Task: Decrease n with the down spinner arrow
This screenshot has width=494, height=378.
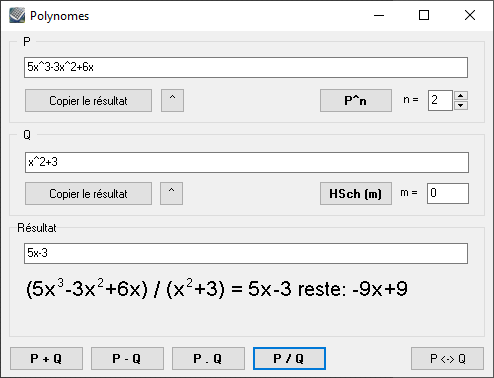Action: (461, 105)
